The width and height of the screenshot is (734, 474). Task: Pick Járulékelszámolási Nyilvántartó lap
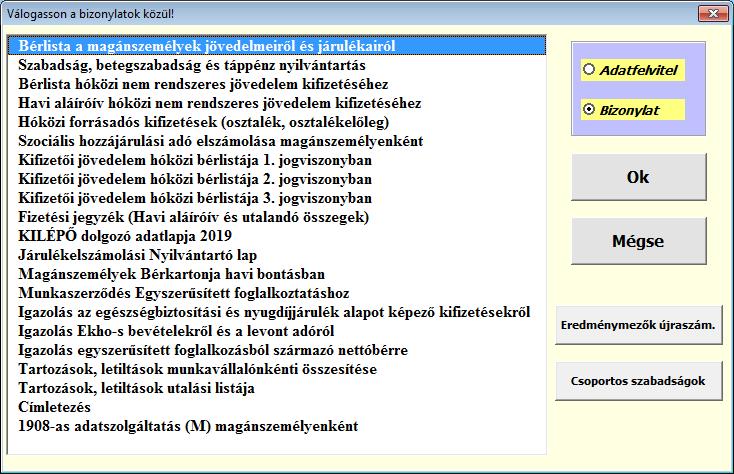[x=277, y=255]
